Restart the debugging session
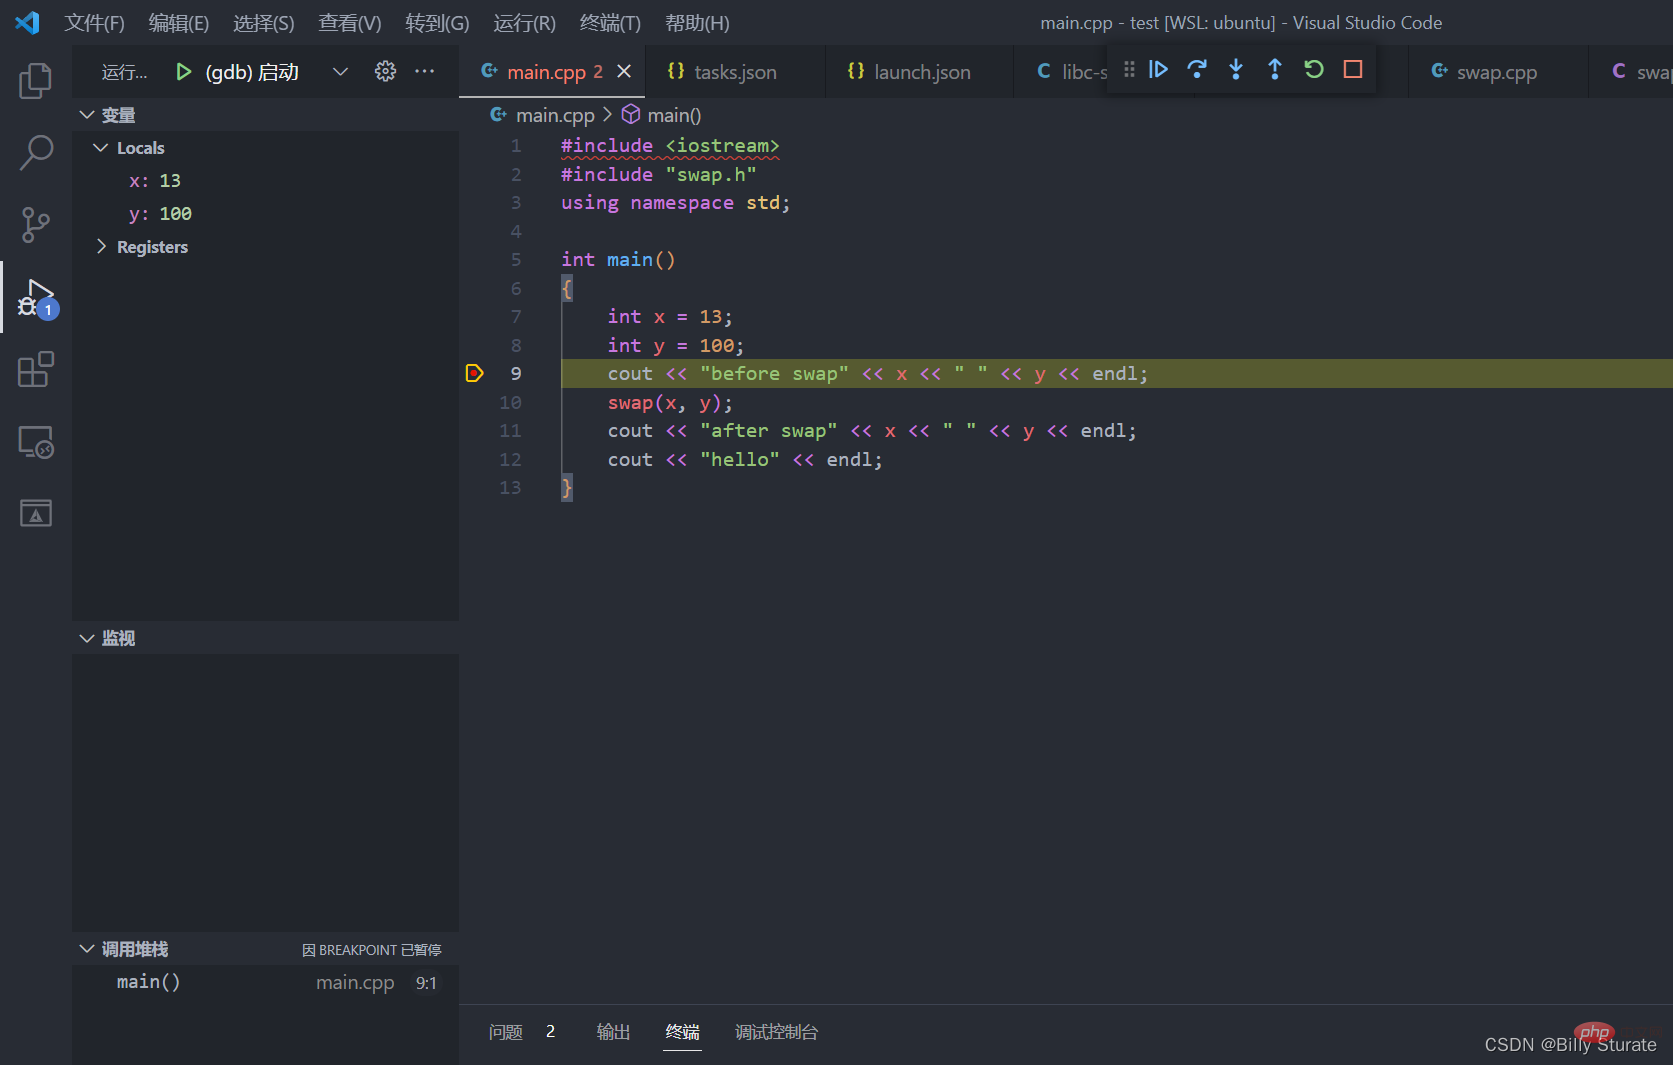Viewport: 1673px width, 1065px height. pos(1314,70)
